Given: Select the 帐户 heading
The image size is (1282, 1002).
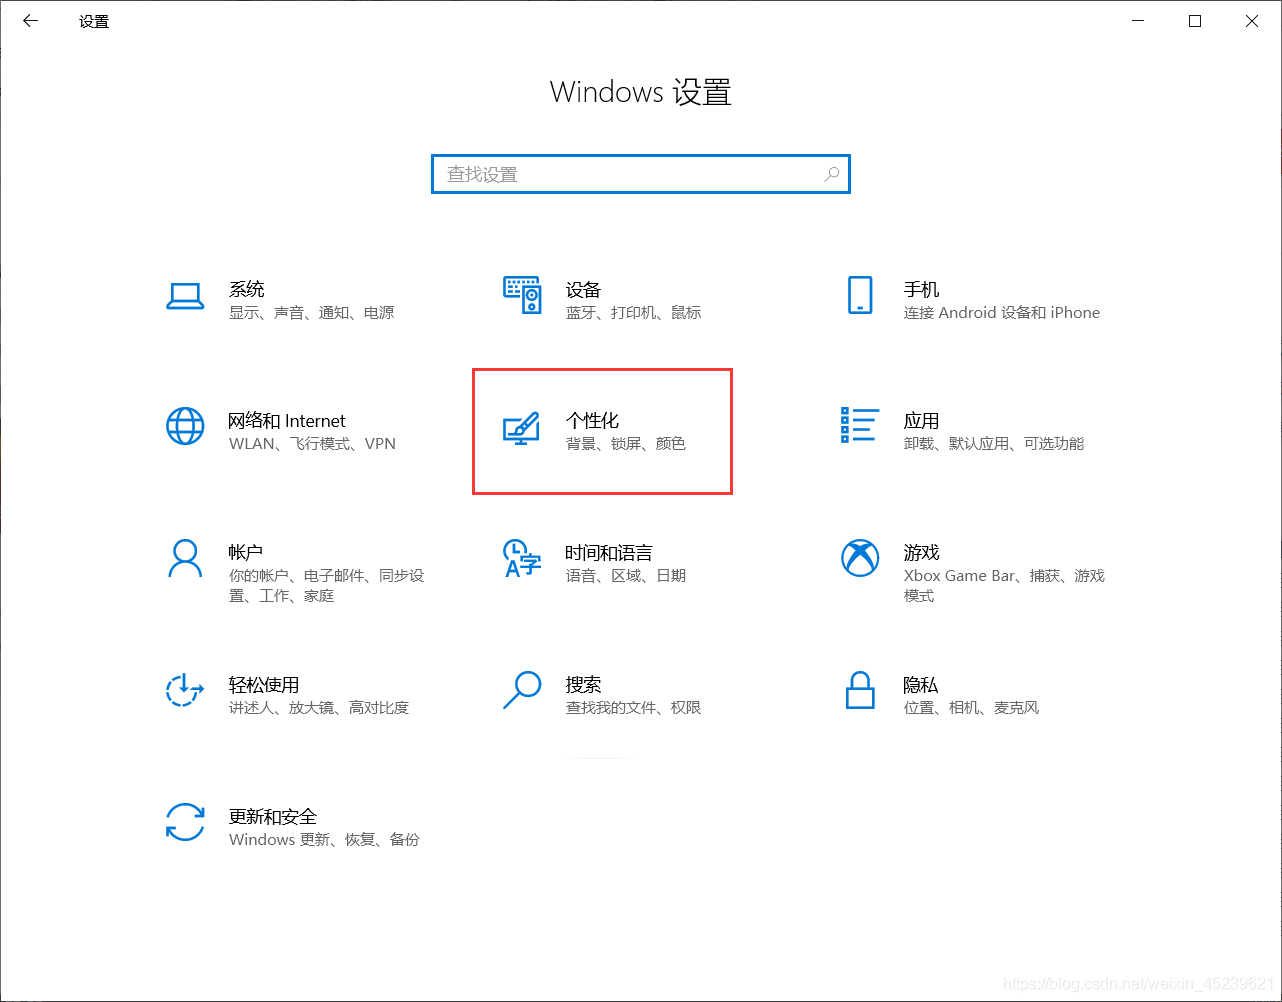Looking at the screenshot, I should pos(246,553).
